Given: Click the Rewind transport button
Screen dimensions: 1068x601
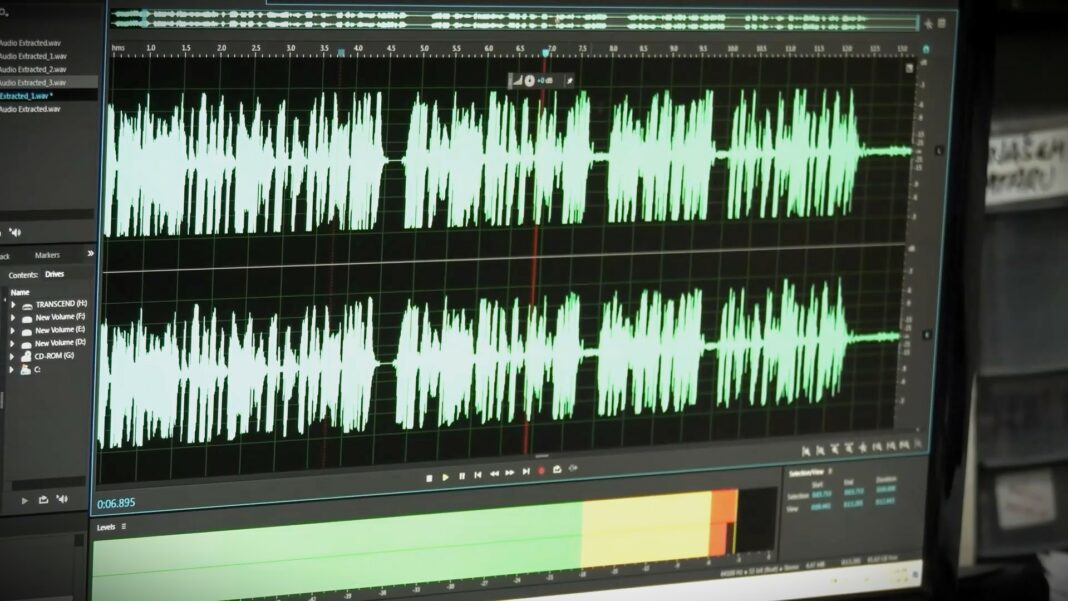Looking at the screenshot, I should pyautogui.click(x=494, y=474).
